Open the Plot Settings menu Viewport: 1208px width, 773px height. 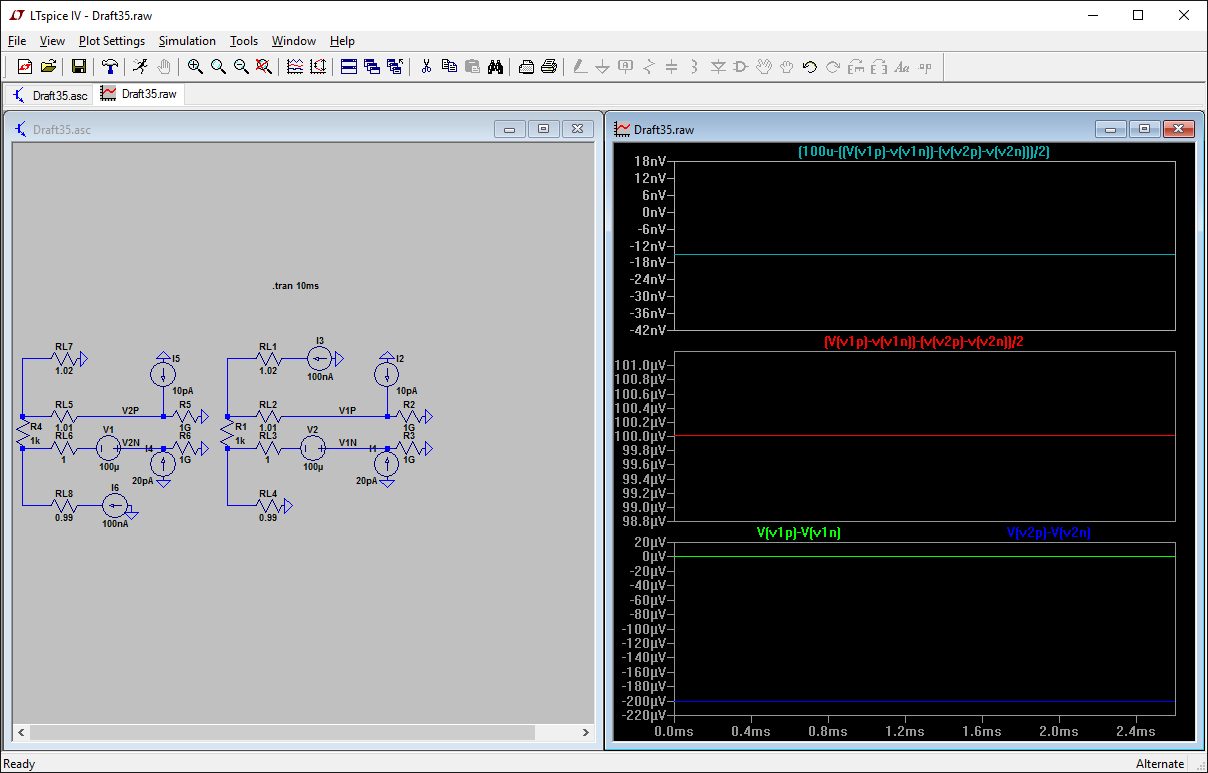click(x=112, y=41)
